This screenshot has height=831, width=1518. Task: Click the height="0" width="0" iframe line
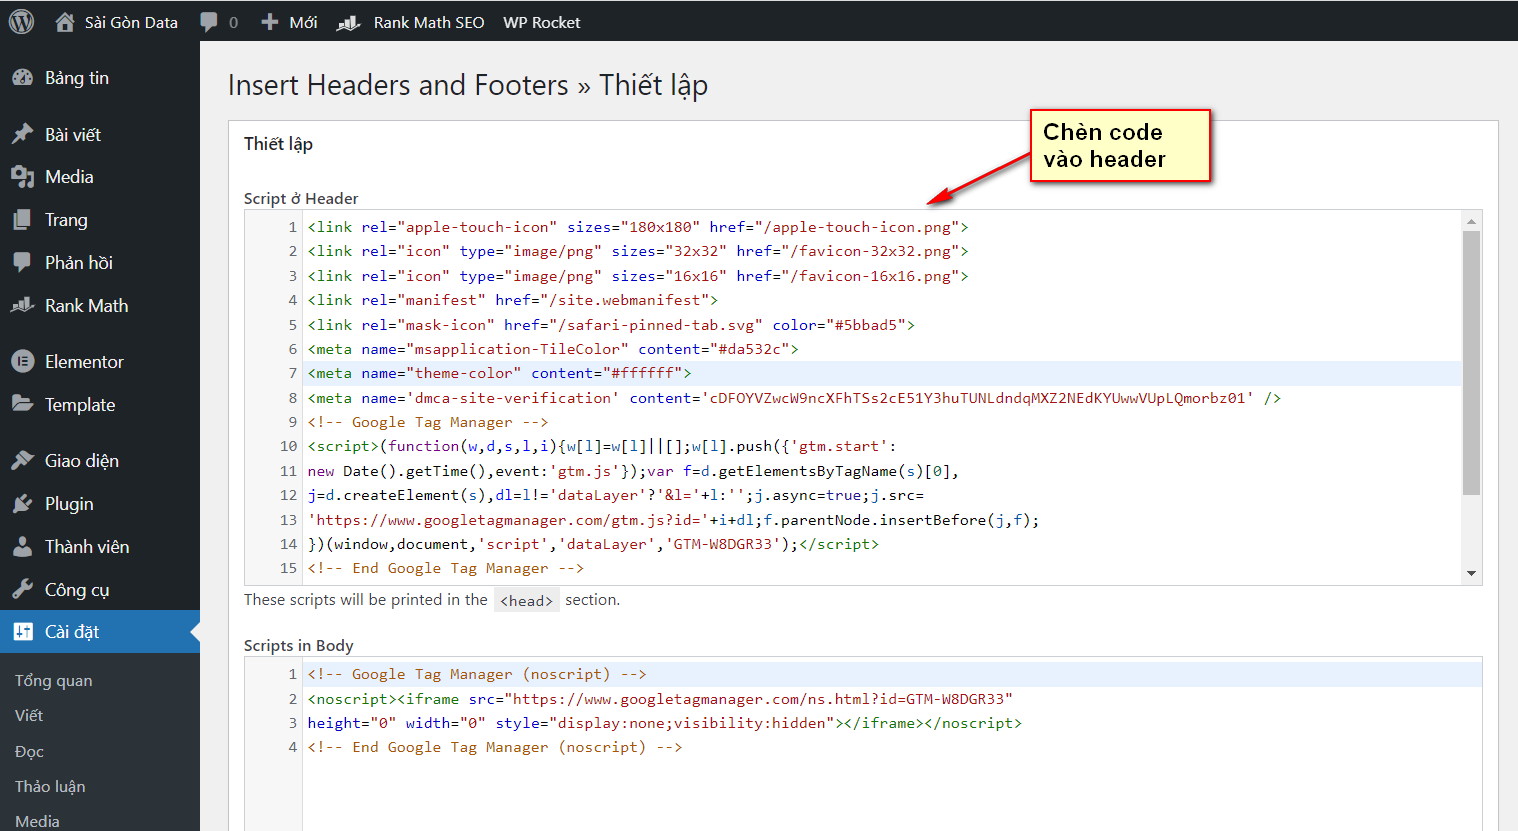point(665,723)
